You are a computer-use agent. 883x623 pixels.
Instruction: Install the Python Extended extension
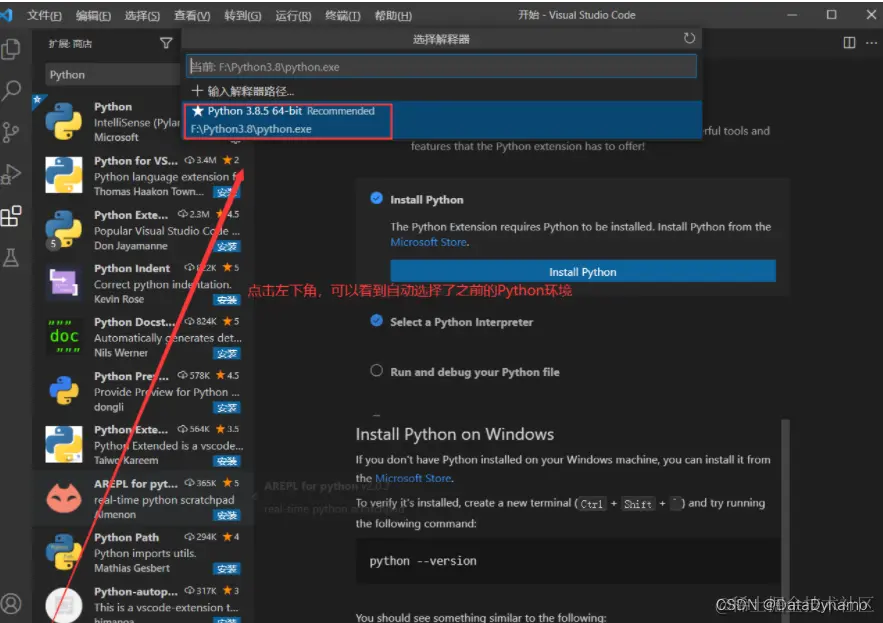pyautogui.click(x=226, y=462)
